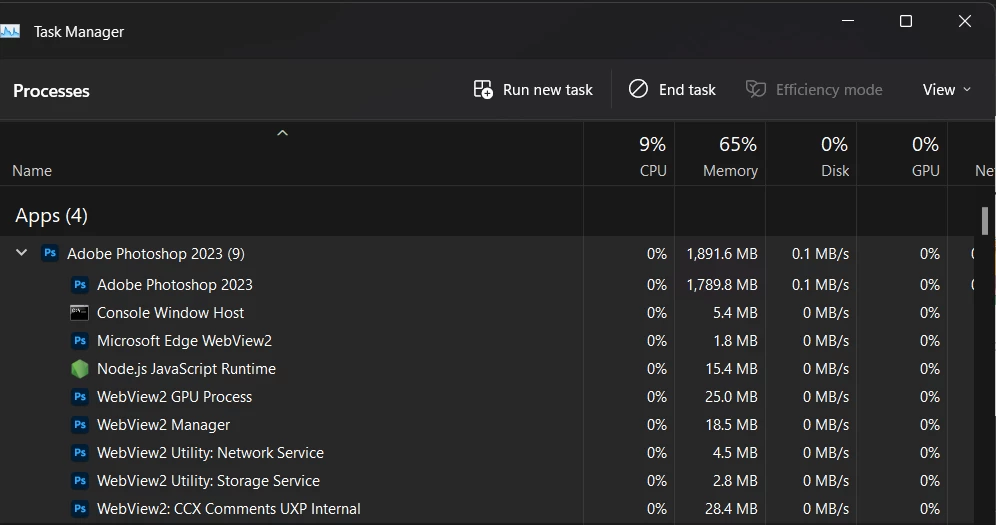Click the 1,789.8 MB memory value
The width and height of the screenshot is (996, 525).
pyautogui.click(x=722, y=285)
